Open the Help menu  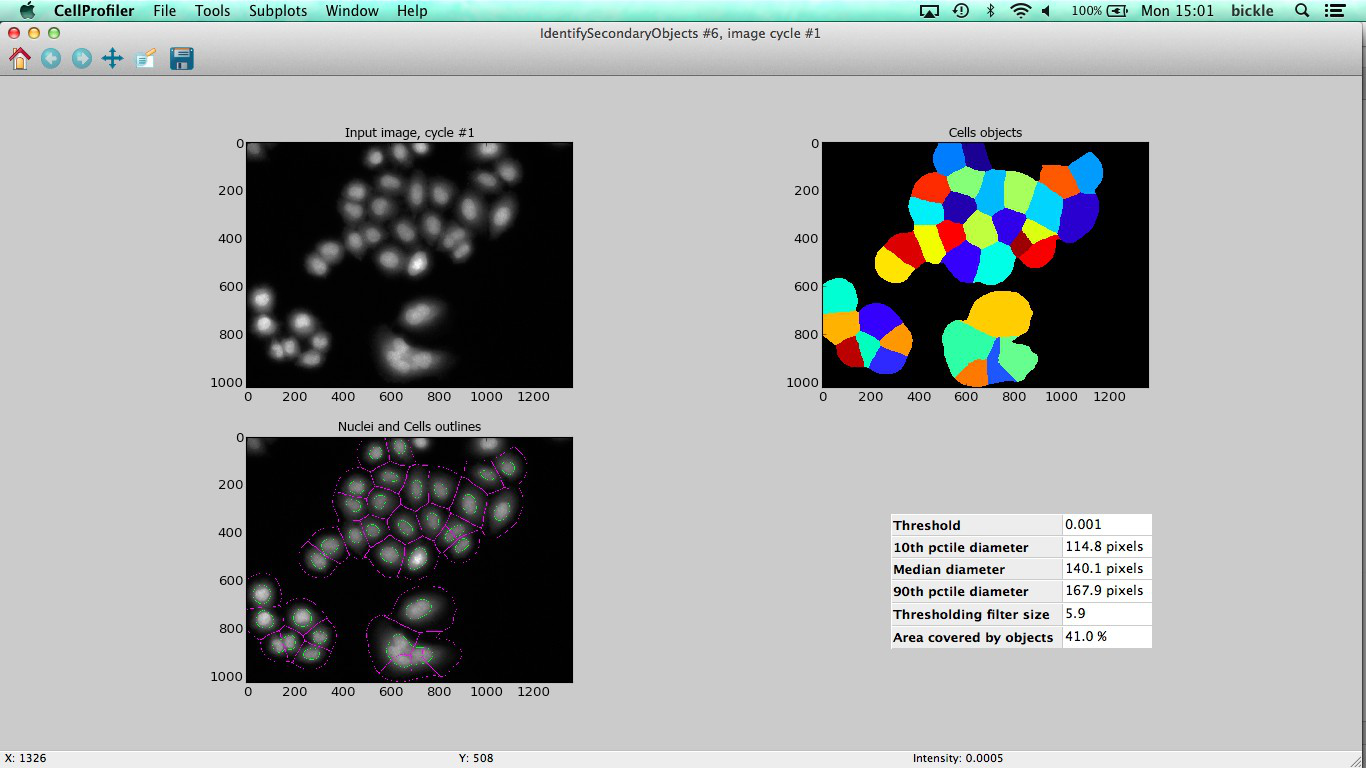tap(412, 11)
